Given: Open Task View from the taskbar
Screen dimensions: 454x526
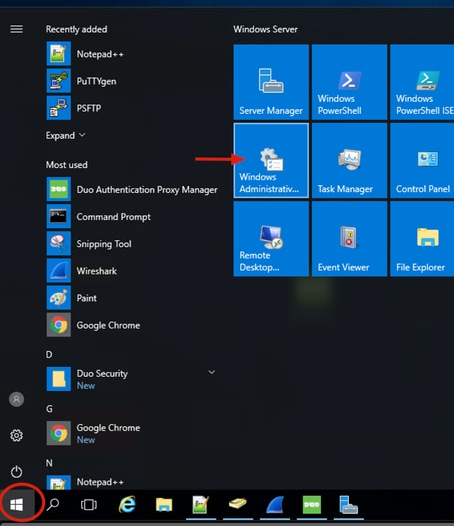Looking at the screenshot, I should 89,505.
